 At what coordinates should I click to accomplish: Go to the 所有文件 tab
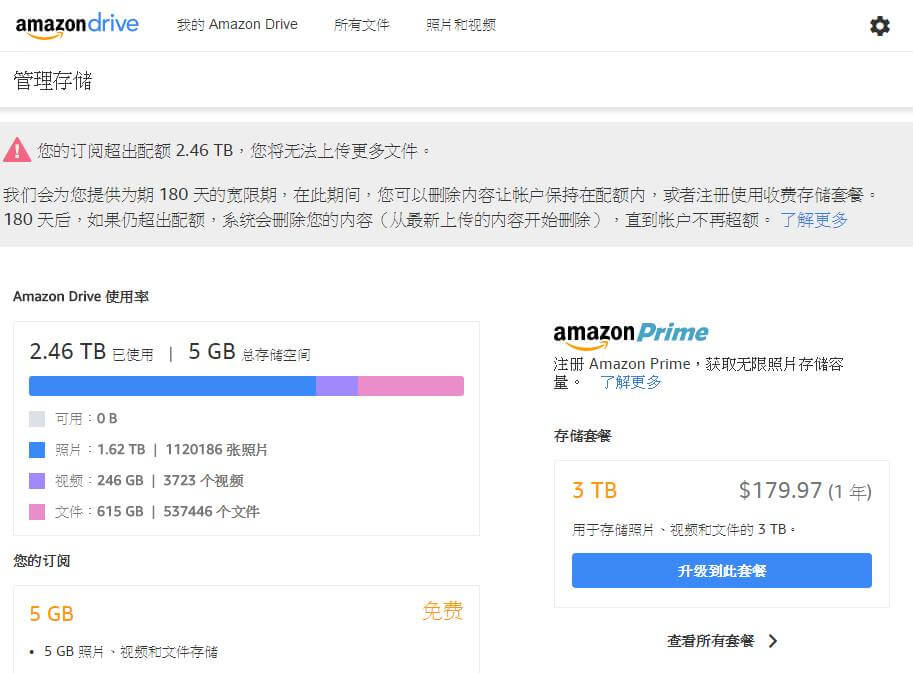pyautogui.click(x=361, y=25)
